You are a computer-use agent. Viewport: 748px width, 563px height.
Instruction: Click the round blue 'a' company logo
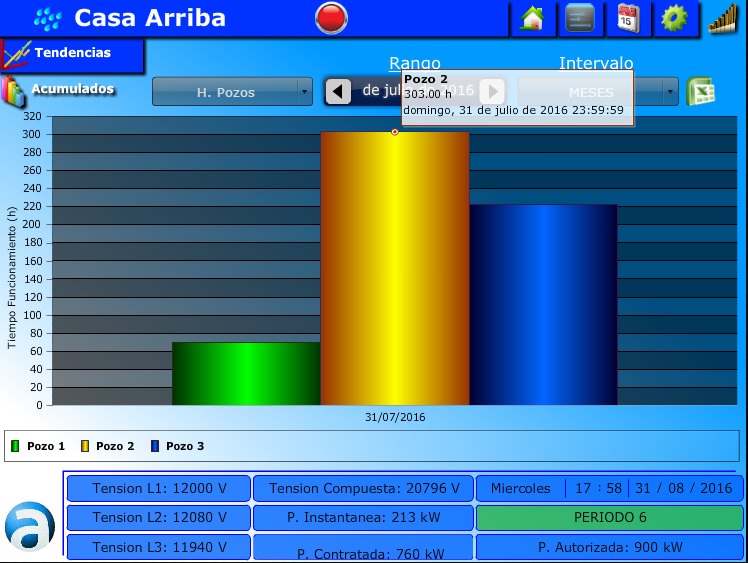(x=30, y=526)
